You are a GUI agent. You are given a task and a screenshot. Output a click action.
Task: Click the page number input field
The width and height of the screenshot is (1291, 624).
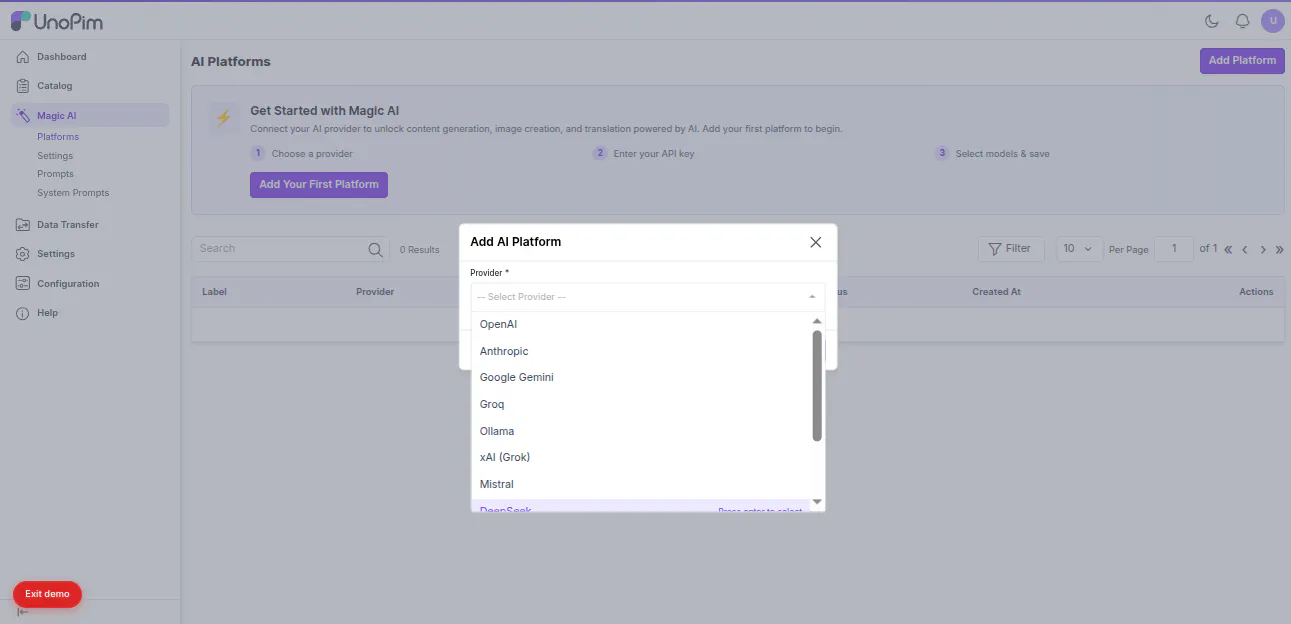click(1174, 249)
